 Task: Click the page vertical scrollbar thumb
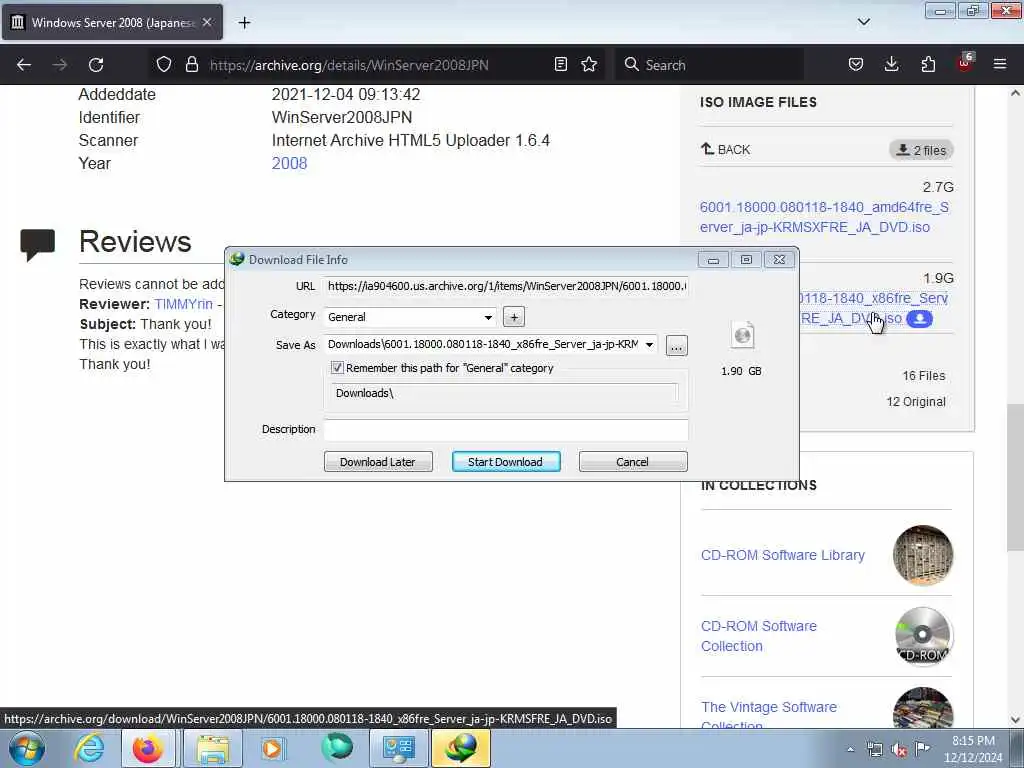1016,478
